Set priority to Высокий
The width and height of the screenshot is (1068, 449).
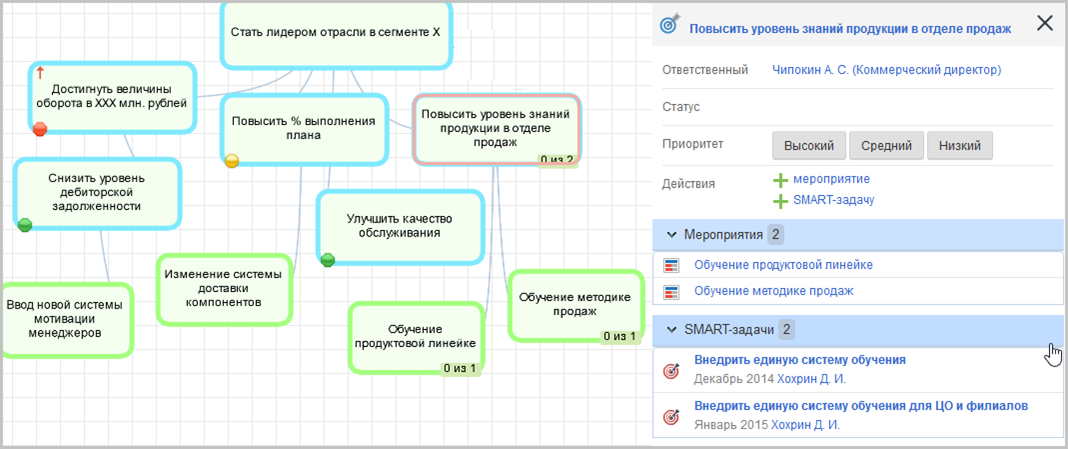point(808,146)
